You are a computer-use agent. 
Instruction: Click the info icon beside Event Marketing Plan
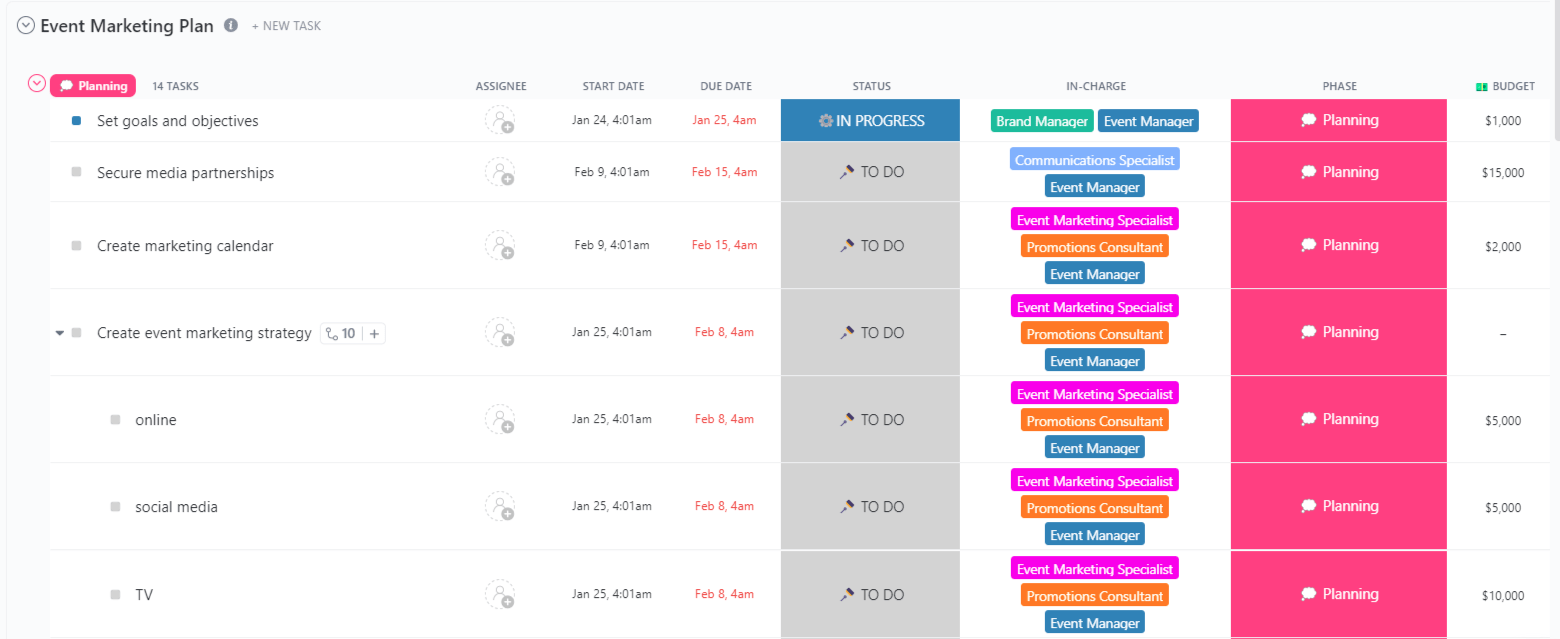point(231,26)
